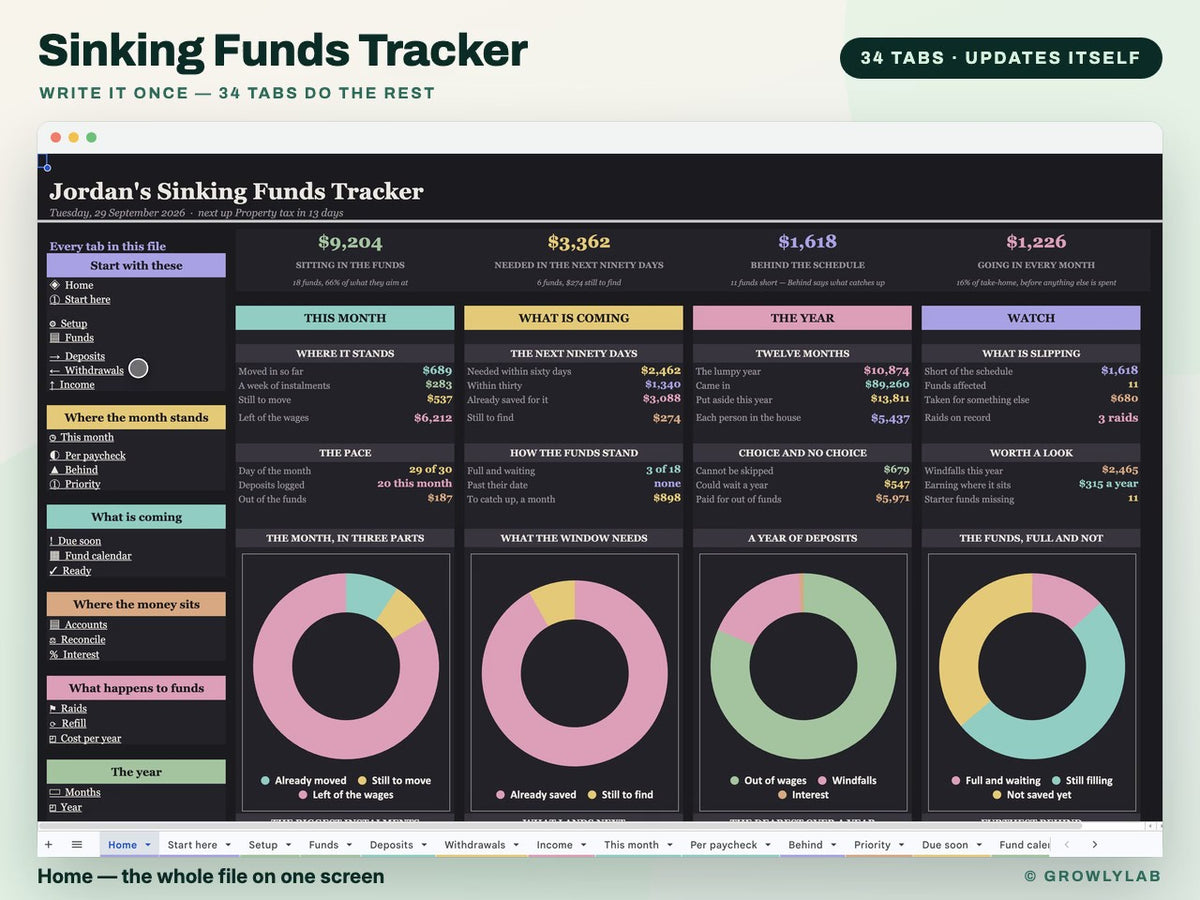
Task: Click the $1,226 going in every month value
Action: point(1036,242)
